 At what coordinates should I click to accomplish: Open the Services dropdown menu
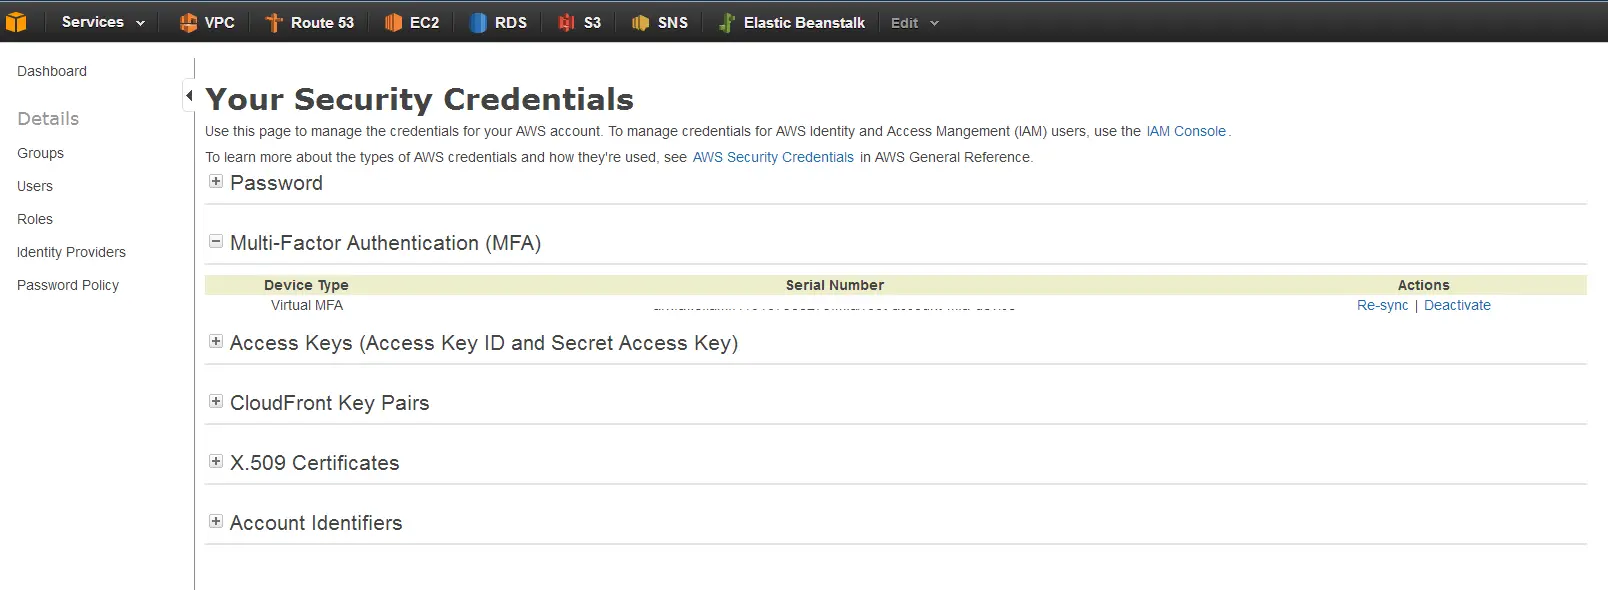pos(103,22)
